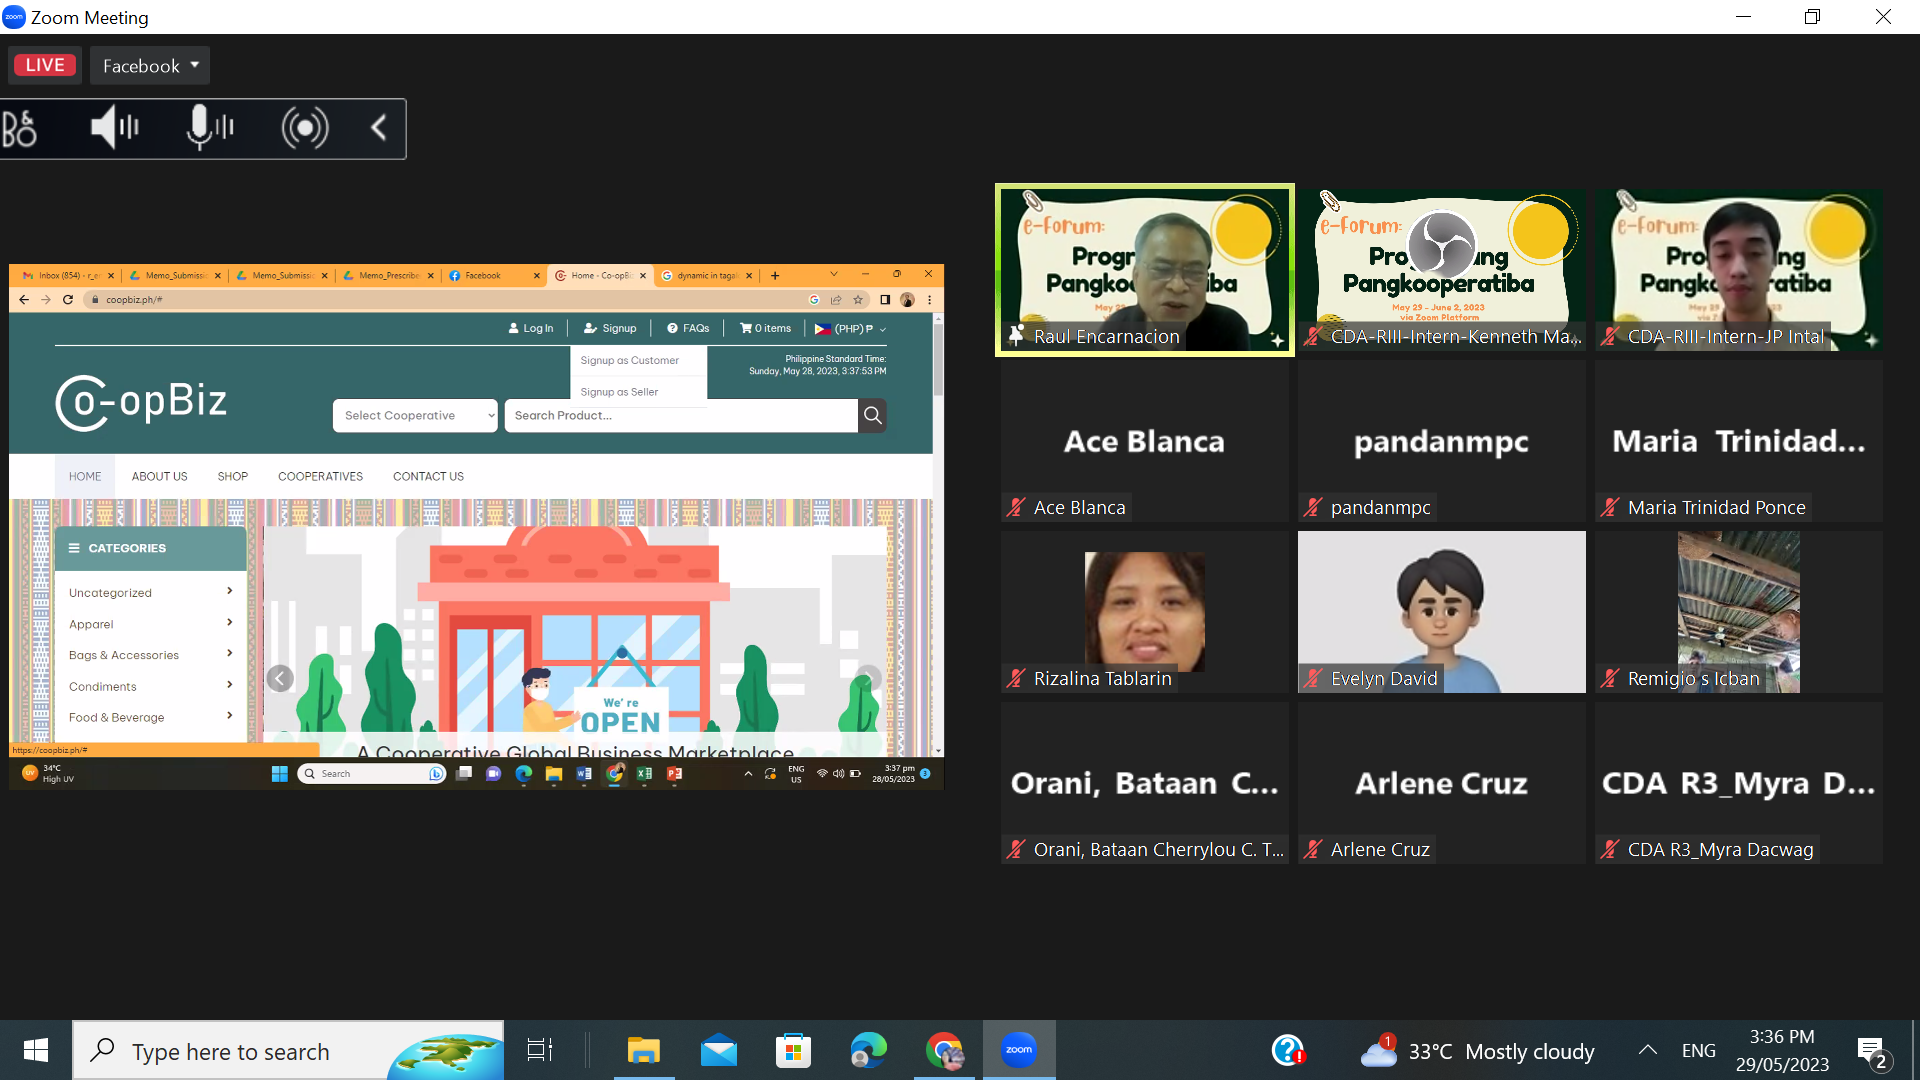Click the Zoom icon on the taskbar

click(1019, 1051)
